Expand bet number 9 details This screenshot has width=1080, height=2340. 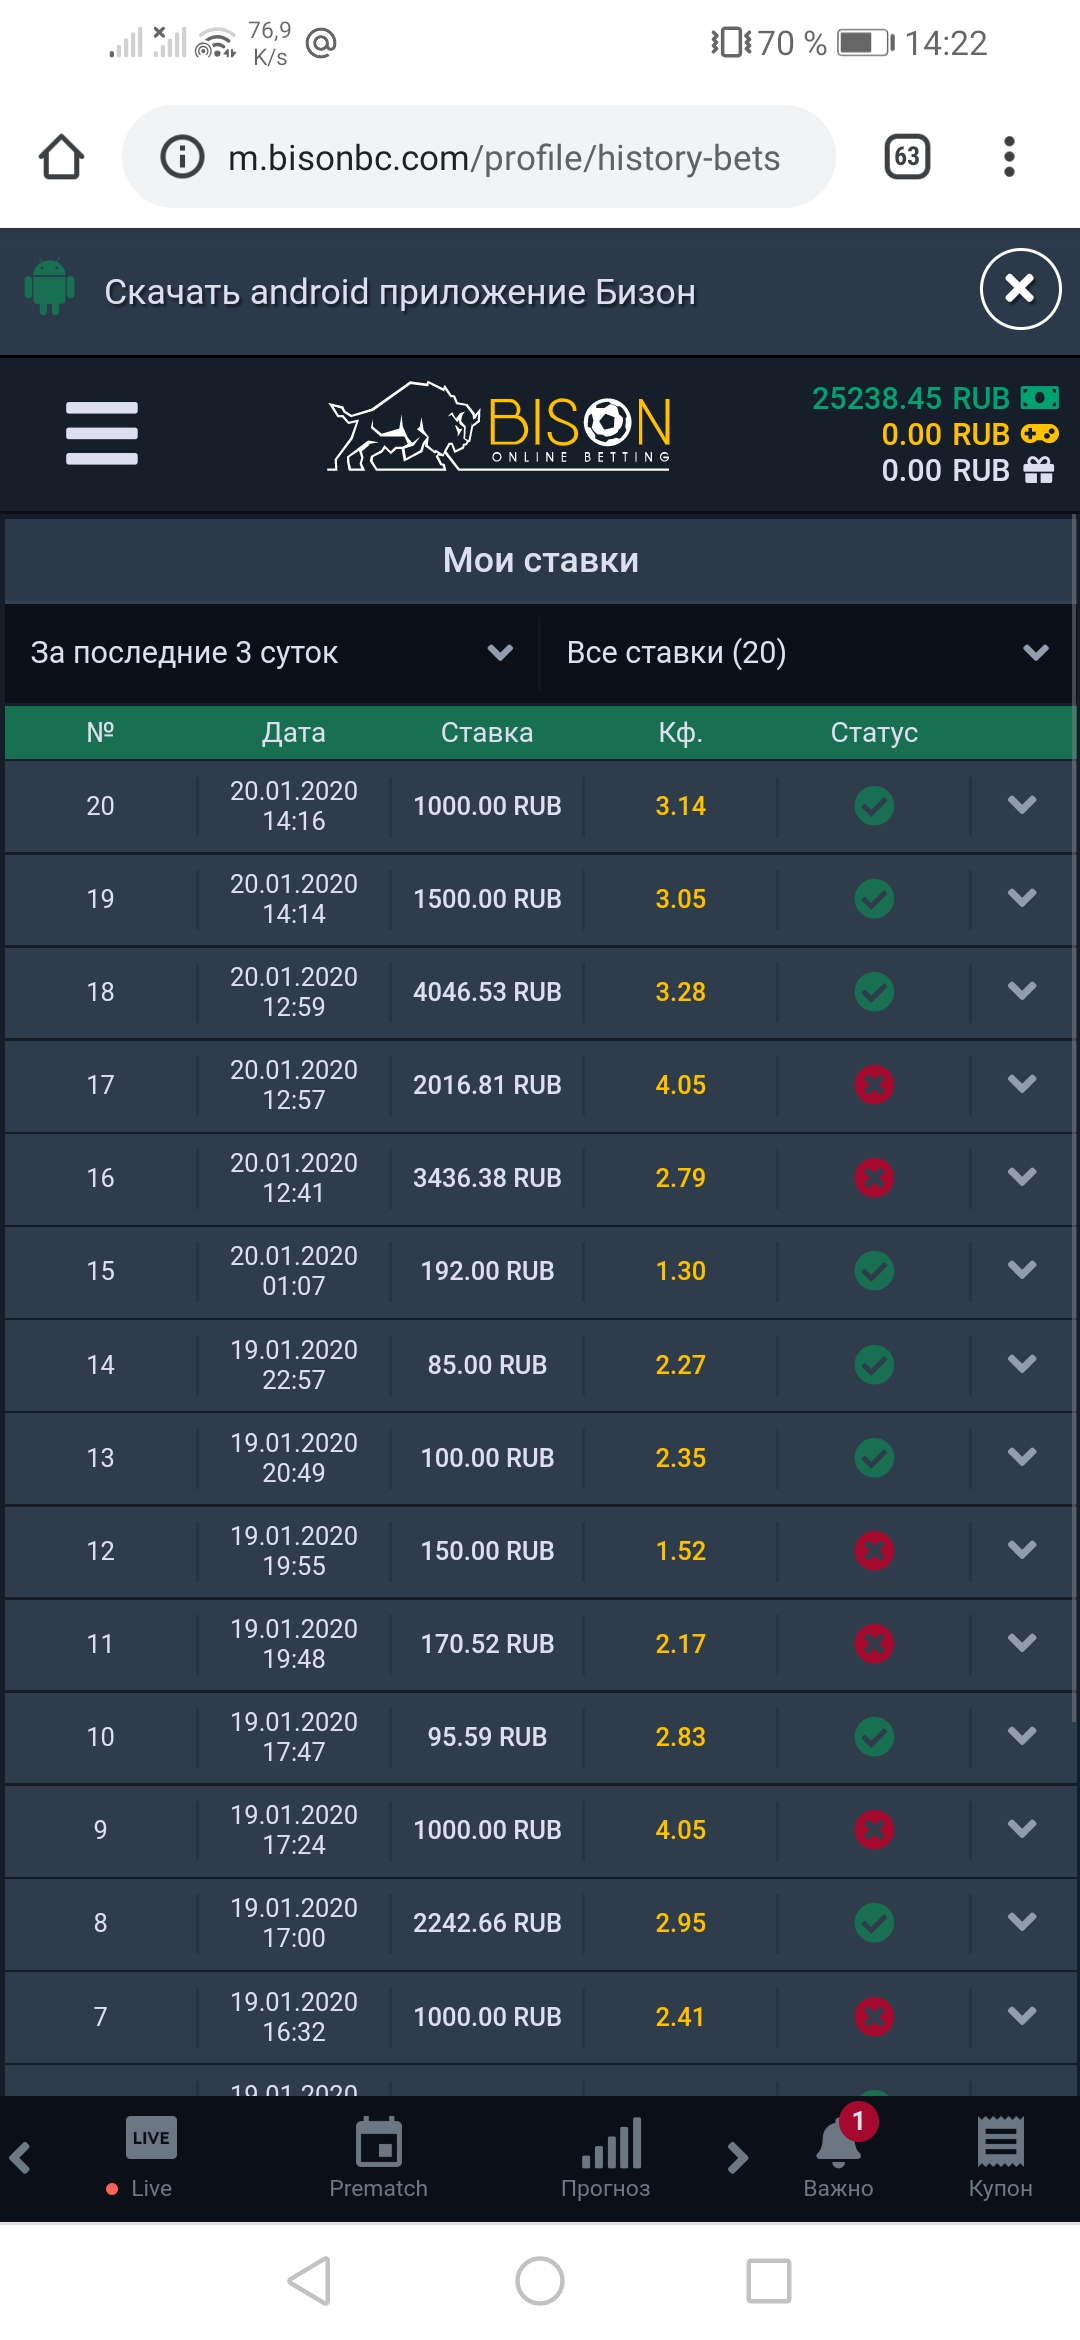[1022, 1829]
